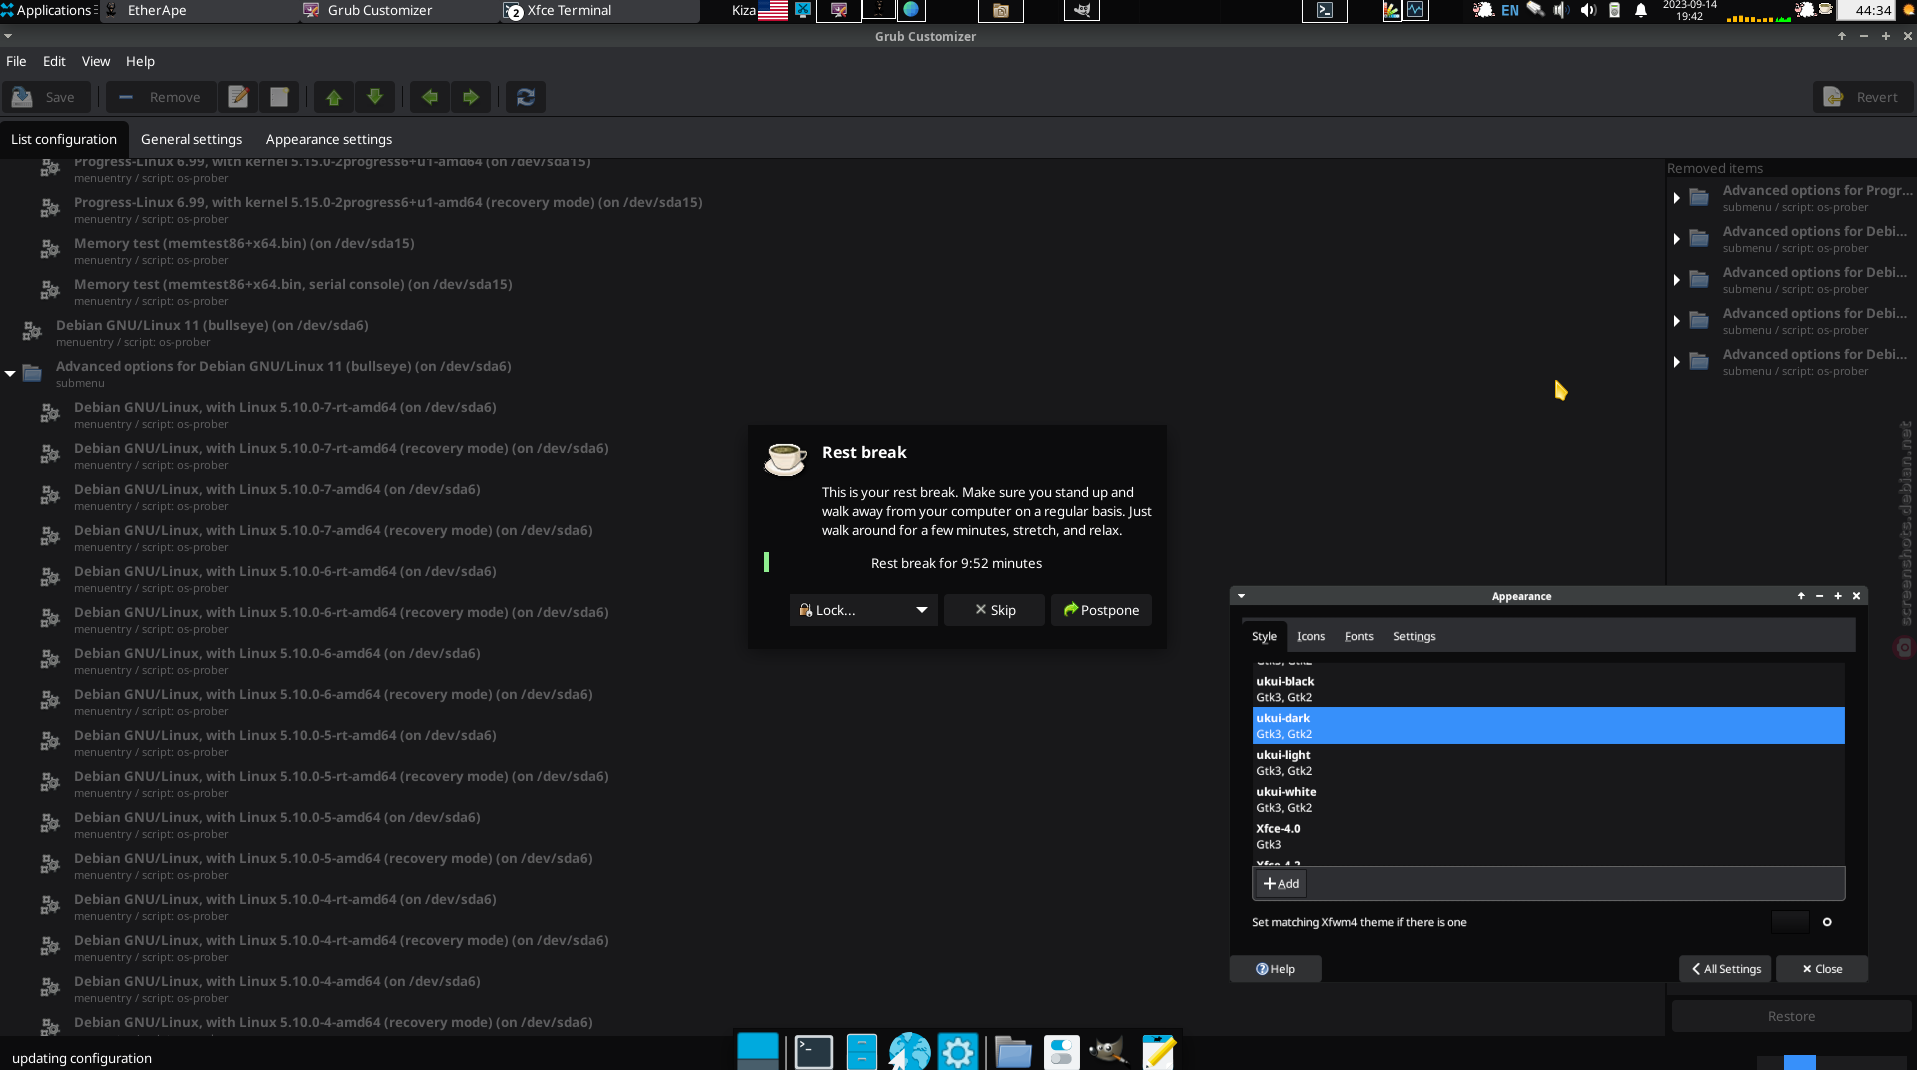Select Xfce-4.0 theme in Appearance list
1917x1070 pixels.
[1548, 837]
